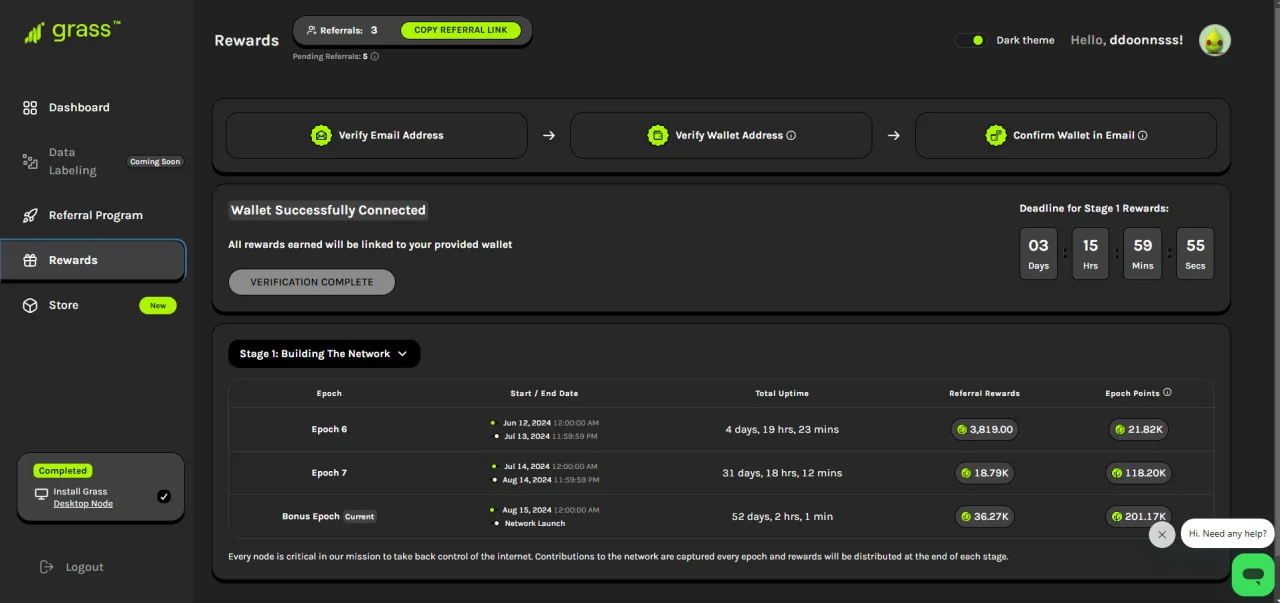Expand Stage 1: Building The Network dropdown

tap(324, 354)
